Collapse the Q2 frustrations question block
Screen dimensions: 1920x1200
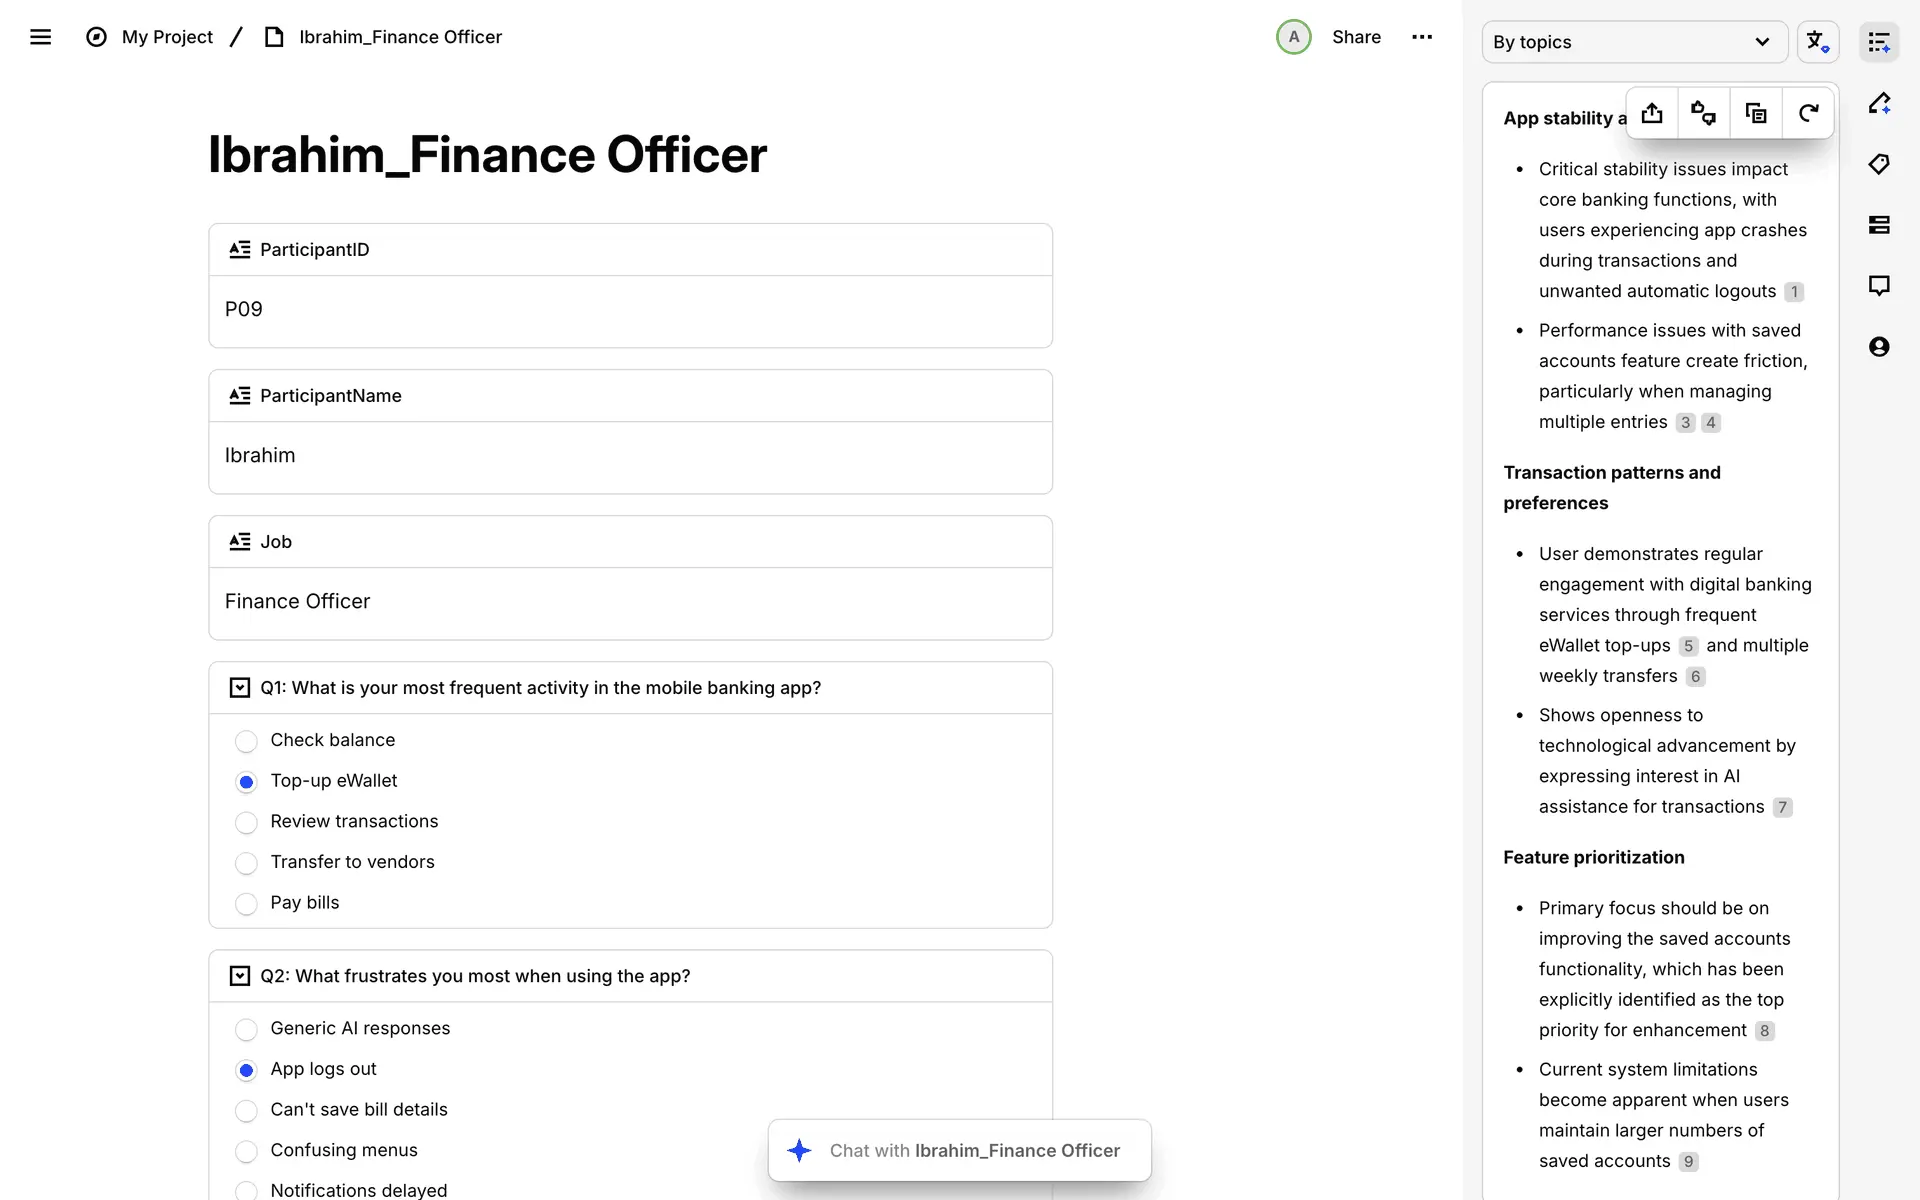coord(240,976)
